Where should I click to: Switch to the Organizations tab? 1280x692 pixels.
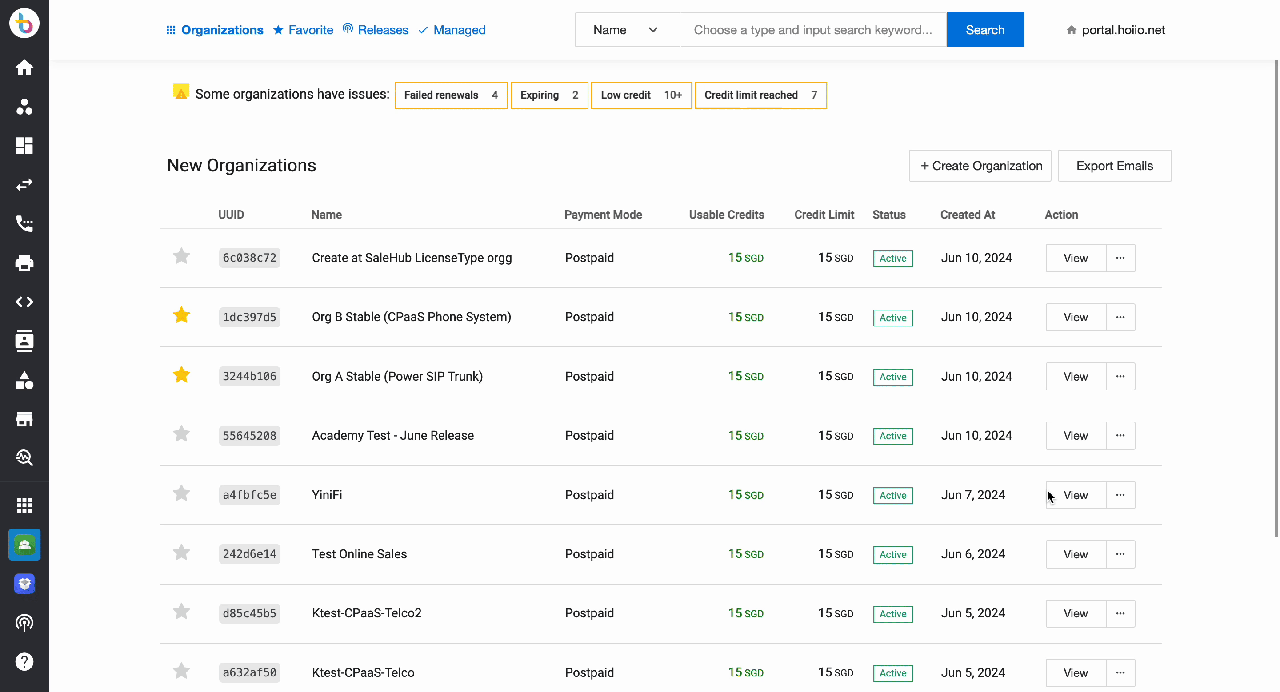click(215, 30)
